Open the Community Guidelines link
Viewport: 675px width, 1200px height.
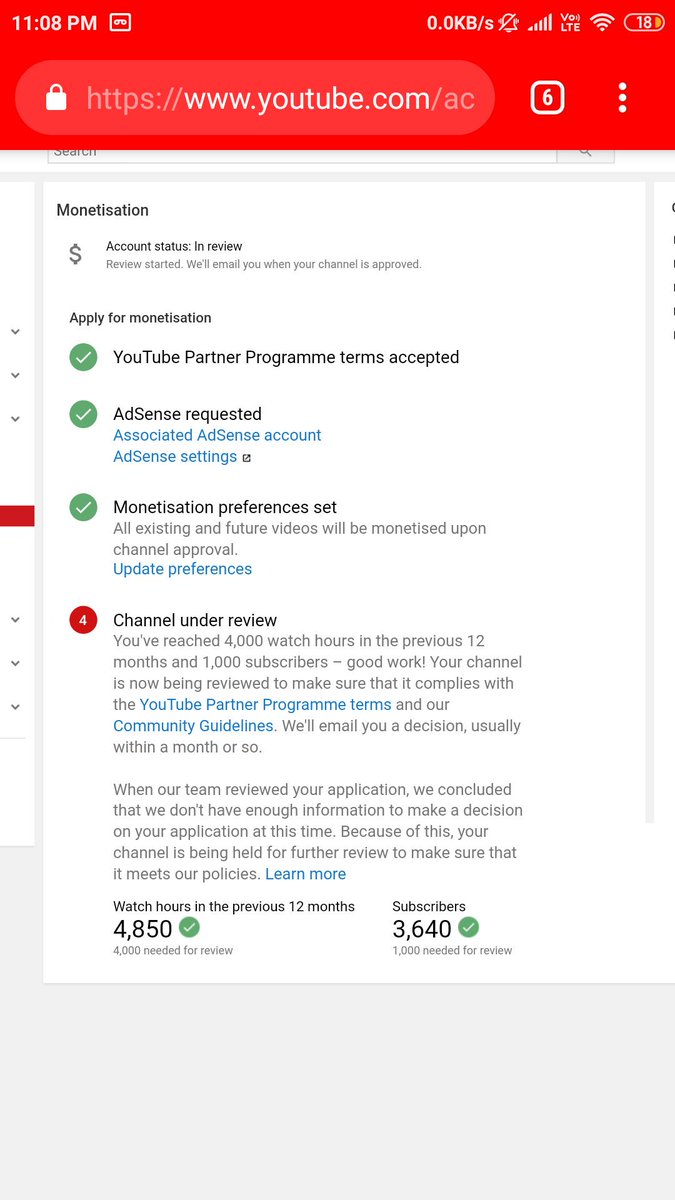[x=193, y=726]
